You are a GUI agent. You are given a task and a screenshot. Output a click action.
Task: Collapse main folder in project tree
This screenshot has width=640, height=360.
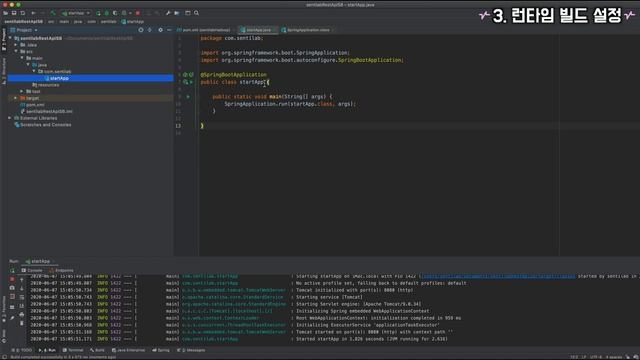pos(22,58)
